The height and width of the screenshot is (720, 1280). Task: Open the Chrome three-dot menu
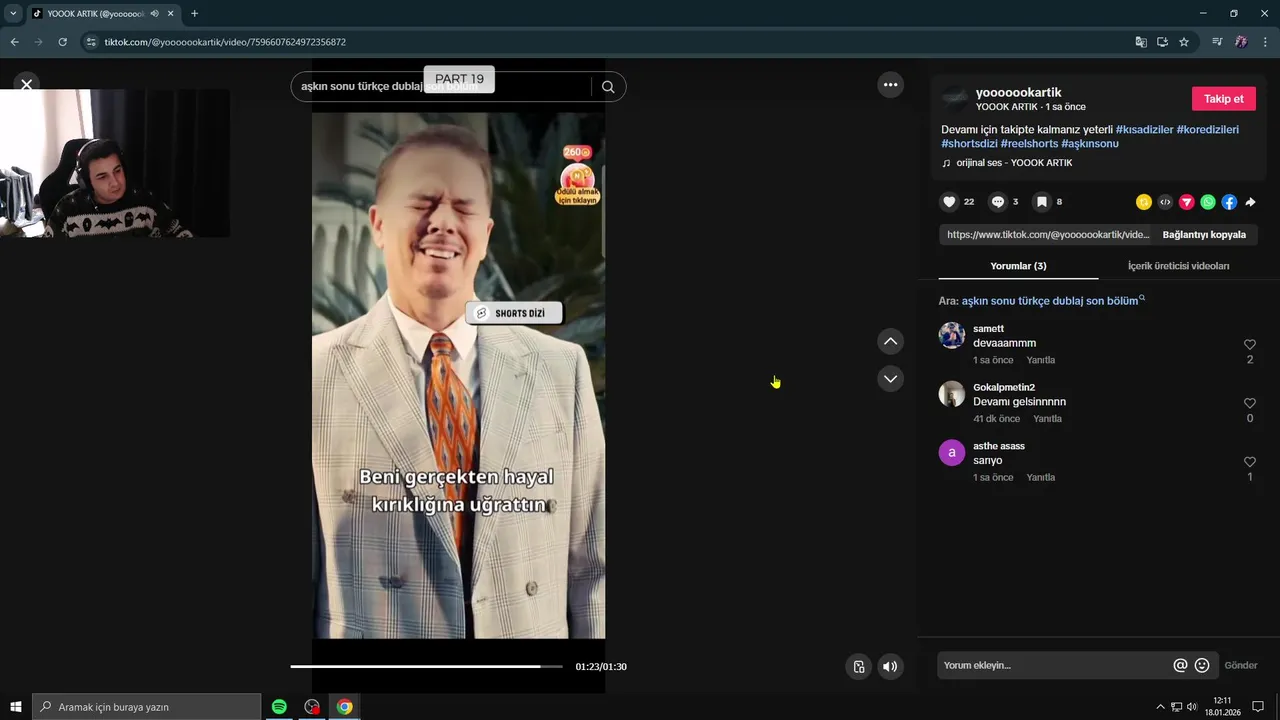coord(1266,42)
